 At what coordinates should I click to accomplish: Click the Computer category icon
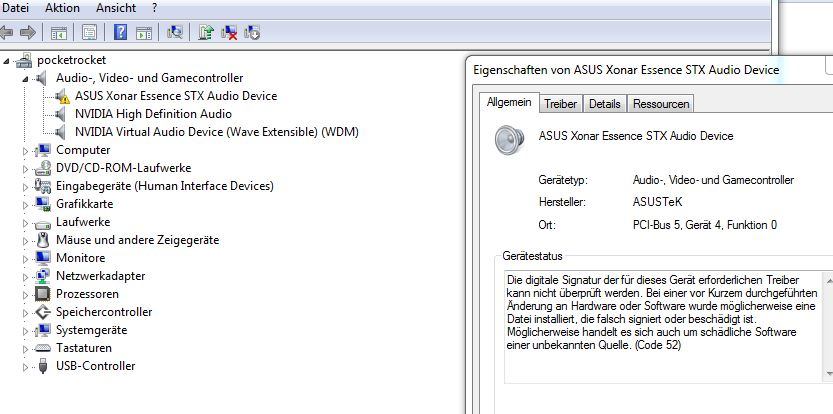42,150
